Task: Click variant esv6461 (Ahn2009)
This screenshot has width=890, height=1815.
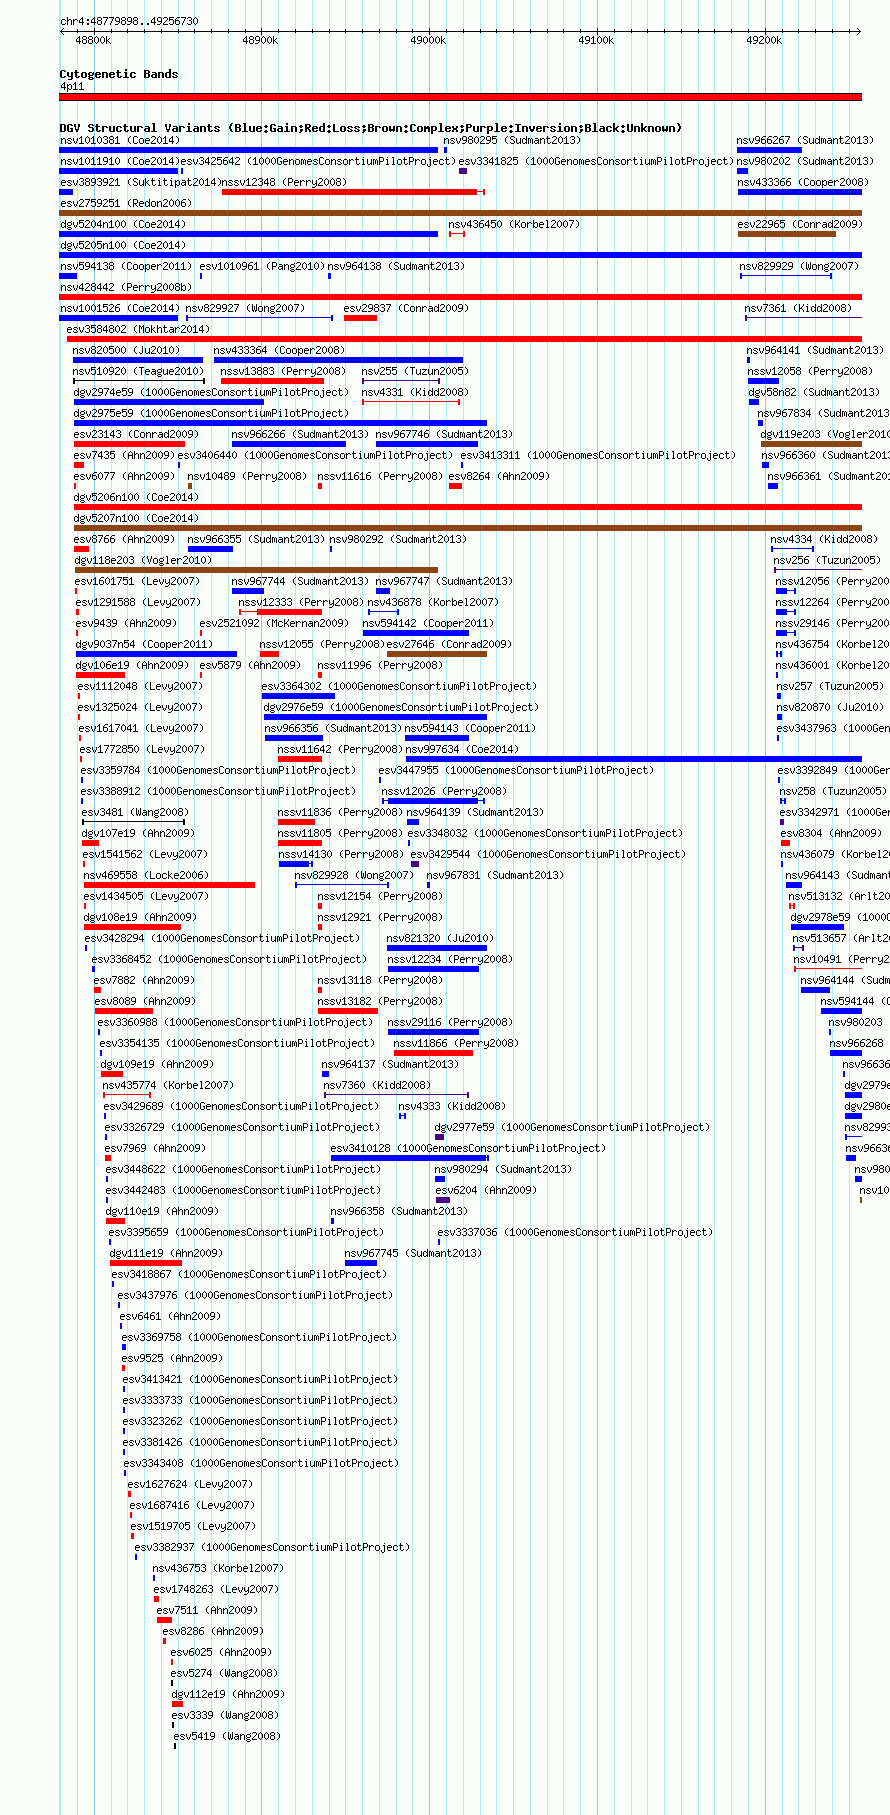Action: pyautogui.click(x=170, y=1316)
